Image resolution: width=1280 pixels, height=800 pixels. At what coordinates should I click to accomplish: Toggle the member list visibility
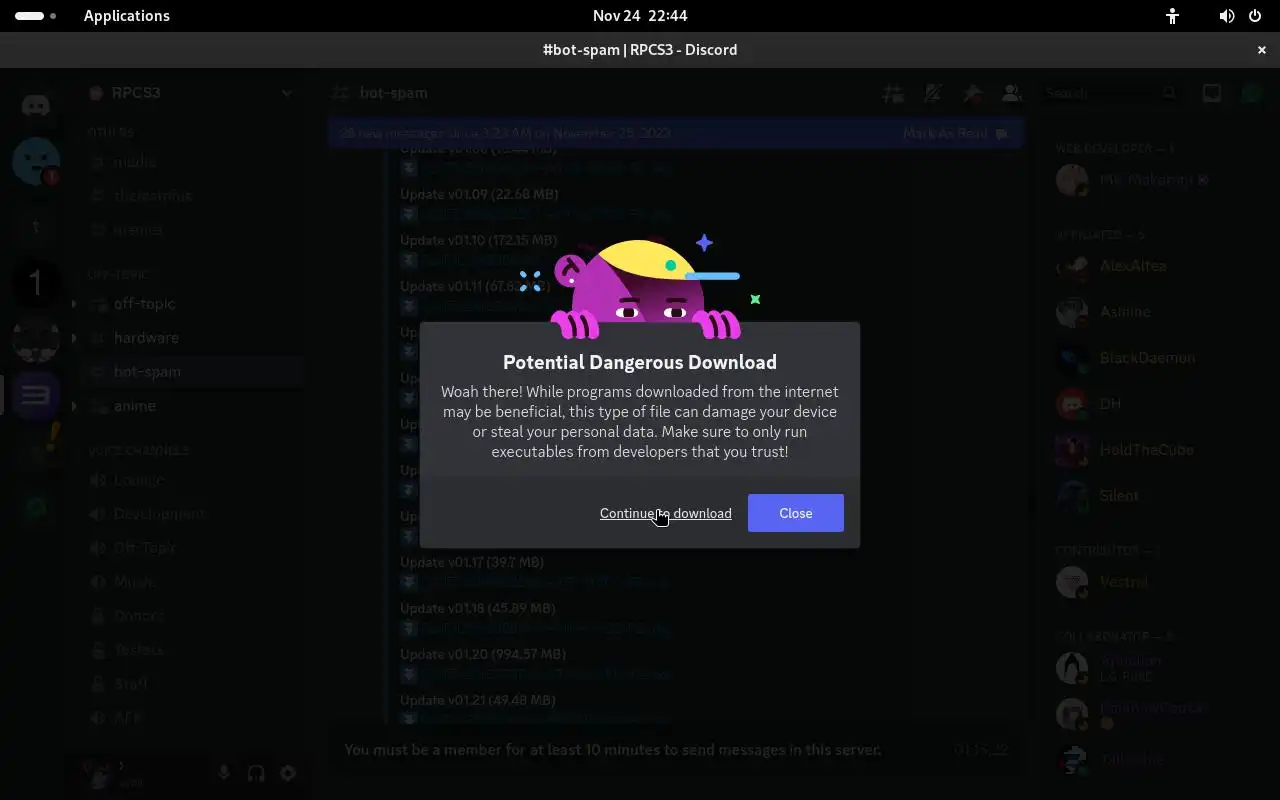point(1011,93)
